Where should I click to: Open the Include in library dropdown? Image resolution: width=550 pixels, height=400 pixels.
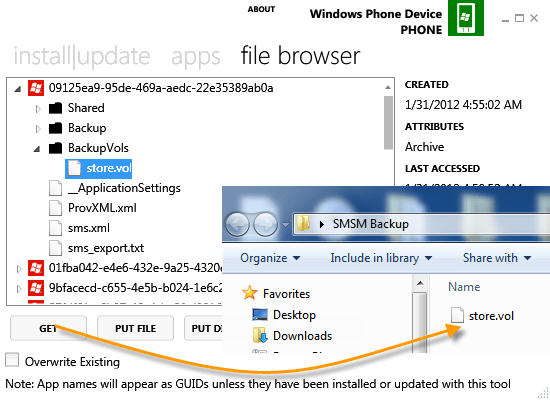pos(381,258)
